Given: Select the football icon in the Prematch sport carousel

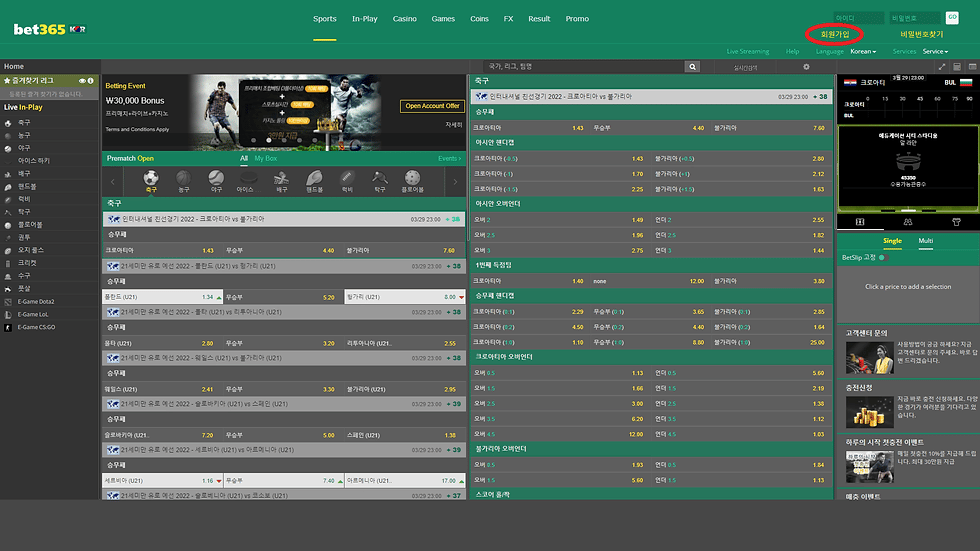Looking at the screenshot, I should (151, 178).
